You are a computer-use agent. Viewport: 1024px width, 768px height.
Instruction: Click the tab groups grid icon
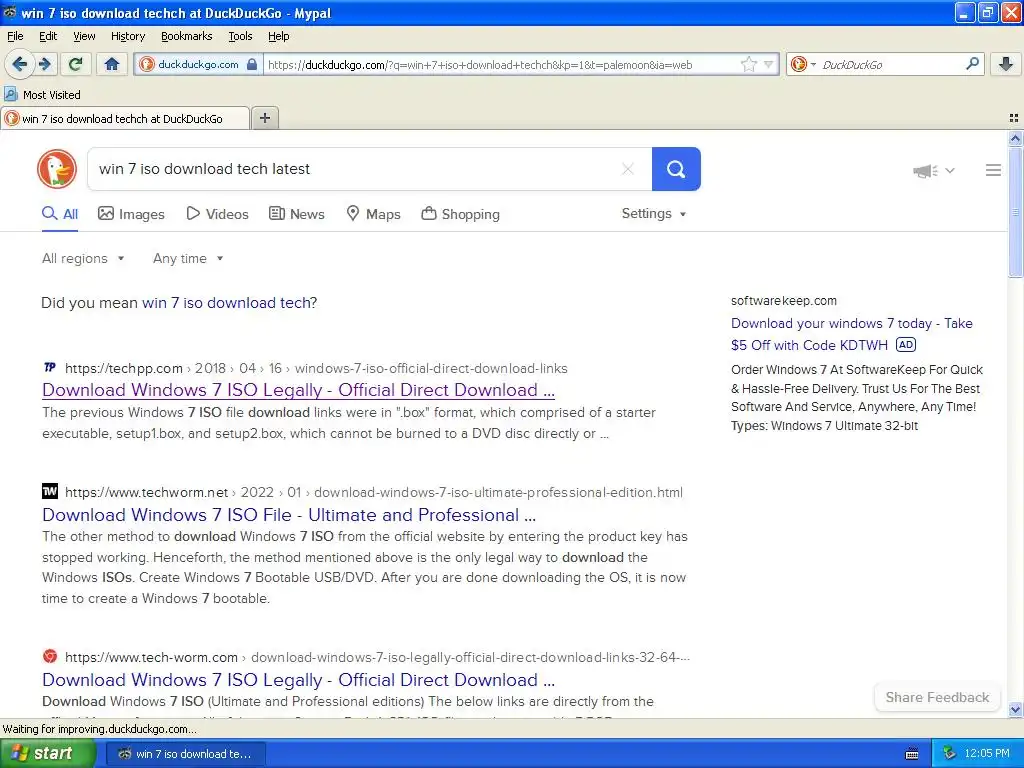(x=1014, y=118)
